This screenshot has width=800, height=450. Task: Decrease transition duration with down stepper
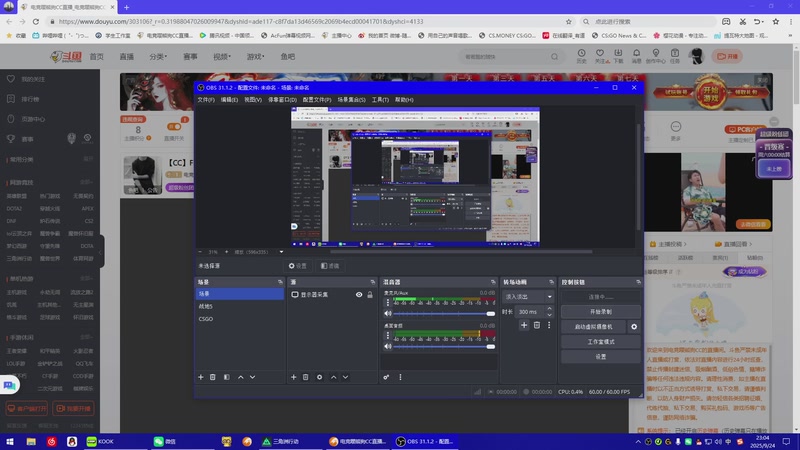(x=549, y=314)
